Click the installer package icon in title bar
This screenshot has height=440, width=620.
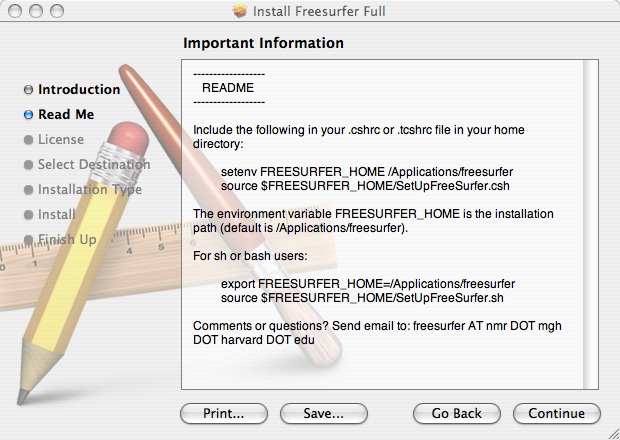click(239, 11)
